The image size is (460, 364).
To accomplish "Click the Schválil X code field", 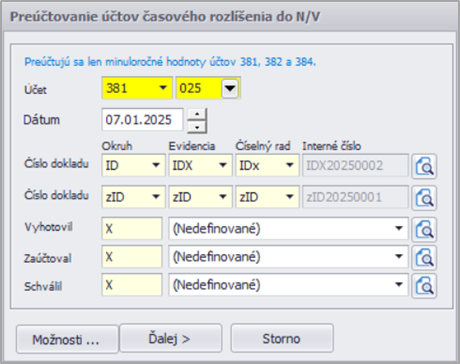I will (132, 285).
